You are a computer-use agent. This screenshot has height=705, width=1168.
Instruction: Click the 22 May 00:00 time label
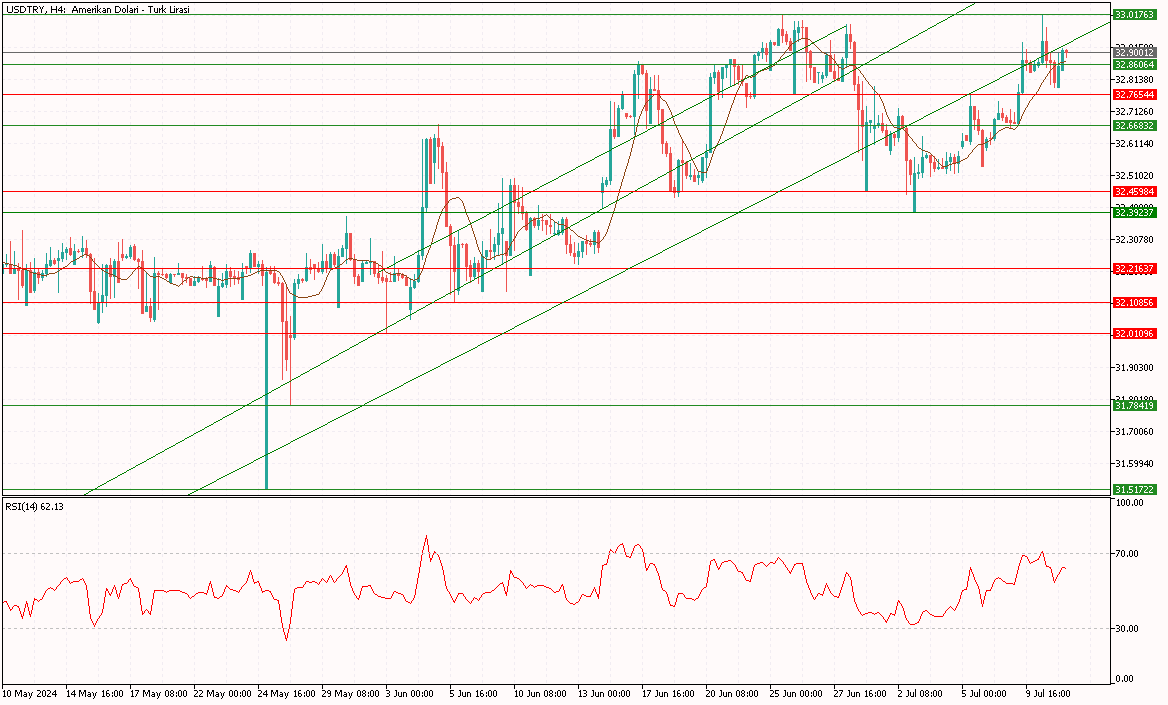point(223,694)
